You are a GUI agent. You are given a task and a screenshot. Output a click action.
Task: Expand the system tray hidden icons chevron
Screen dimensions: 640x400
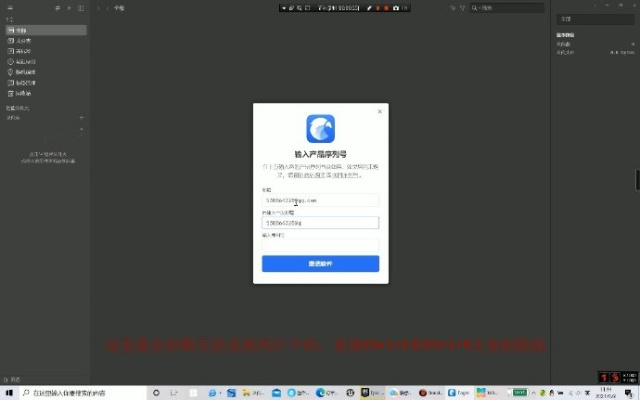pos(533,393)
